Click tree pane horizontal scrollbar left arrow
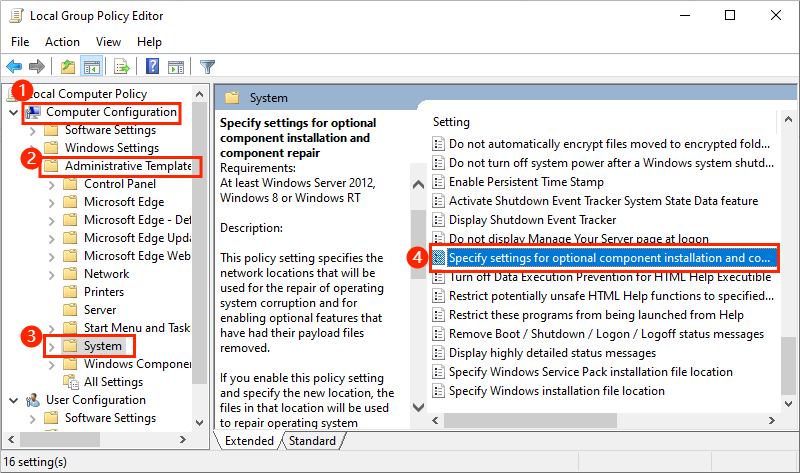 [11, 439]
